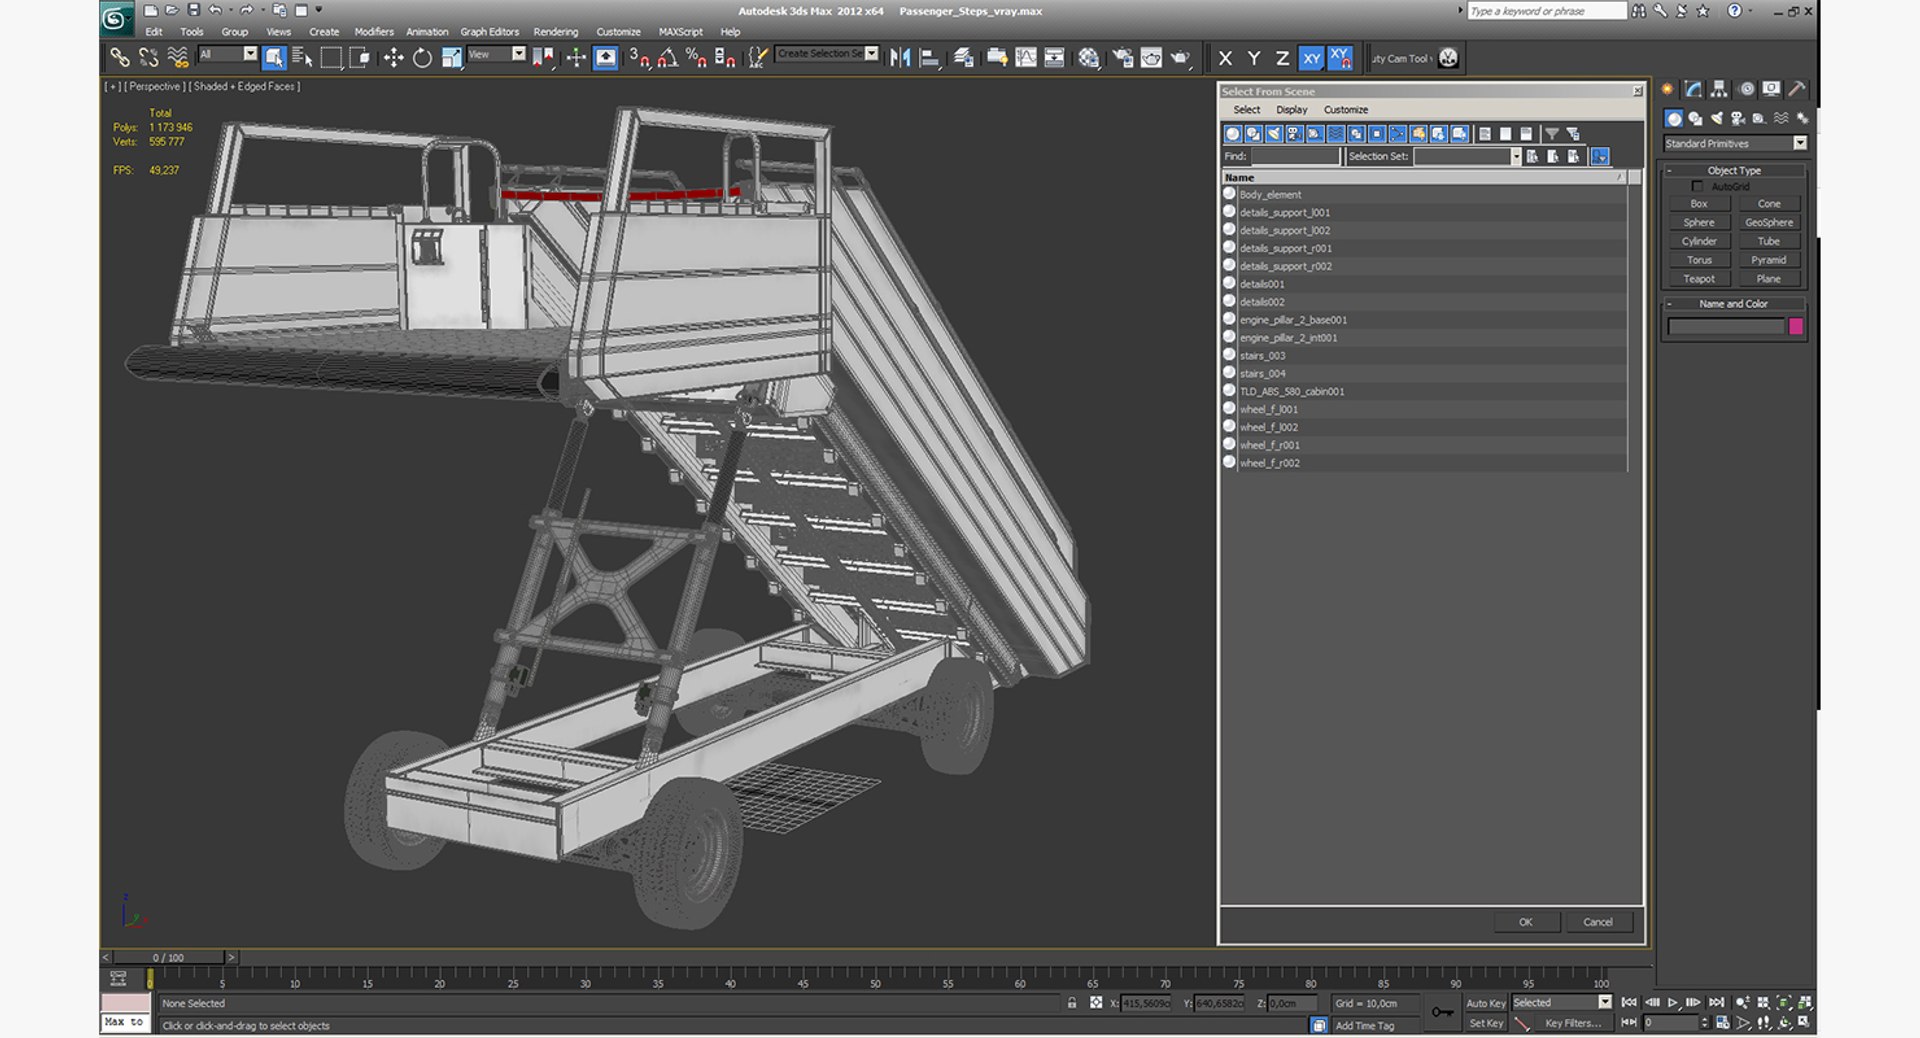
Task: Click the pink object color swatch
Action: (x=1795, y=326)
